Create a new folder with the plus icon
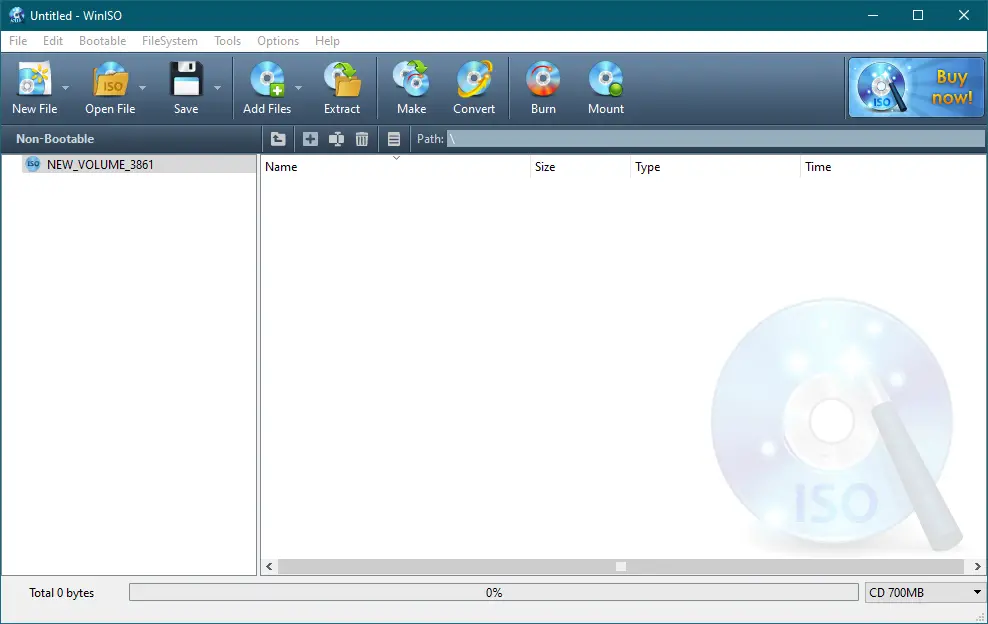 [310, 139]
